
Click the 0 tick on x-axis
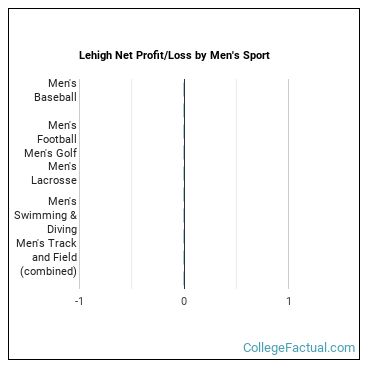(184, 301)
